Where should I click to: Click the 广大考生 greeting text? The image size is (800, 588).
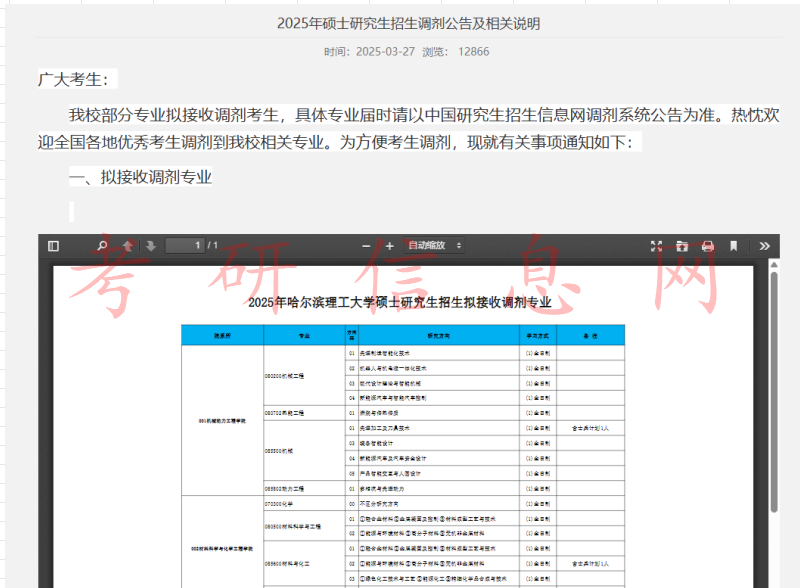pos(76,80)
